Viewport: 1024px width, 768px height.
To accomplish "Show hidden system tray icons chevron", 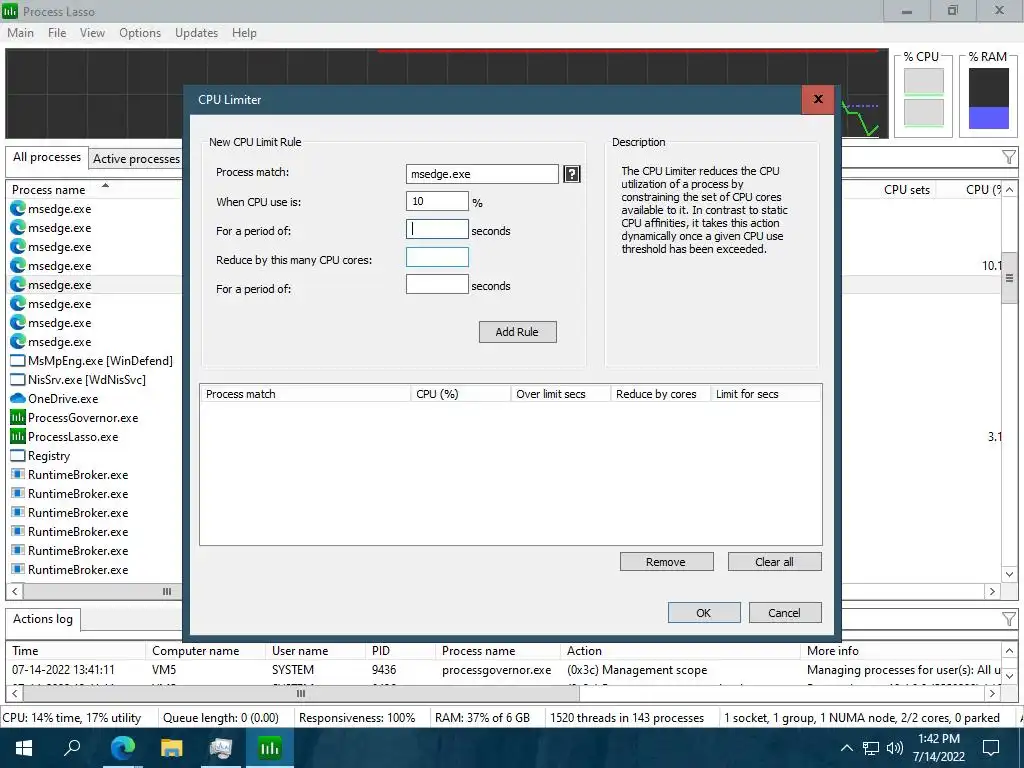I will (846, 748).
